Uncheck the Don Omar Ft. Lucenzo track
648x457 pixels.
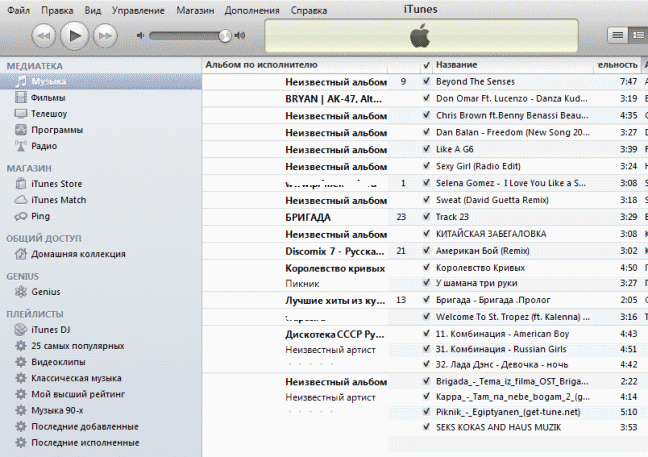pos(426,98)
